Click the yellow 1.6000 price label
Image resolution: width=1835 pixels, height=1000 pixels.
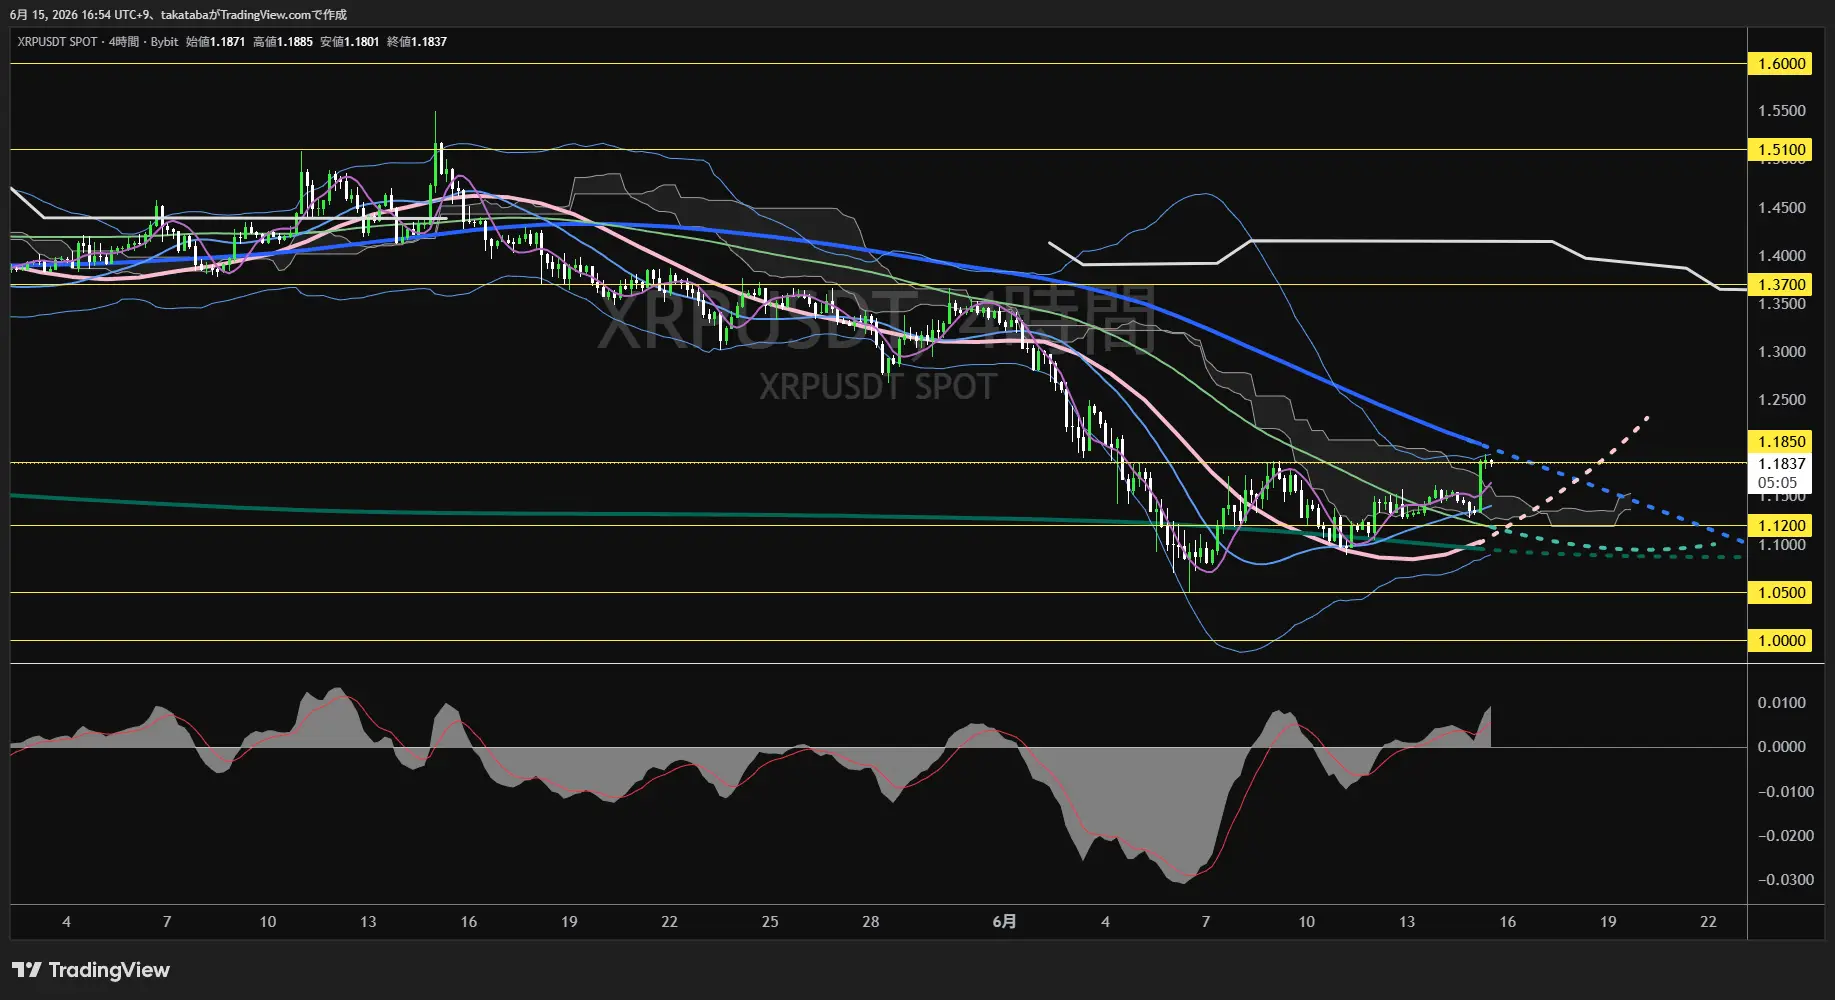click(x=1781, y=64)
